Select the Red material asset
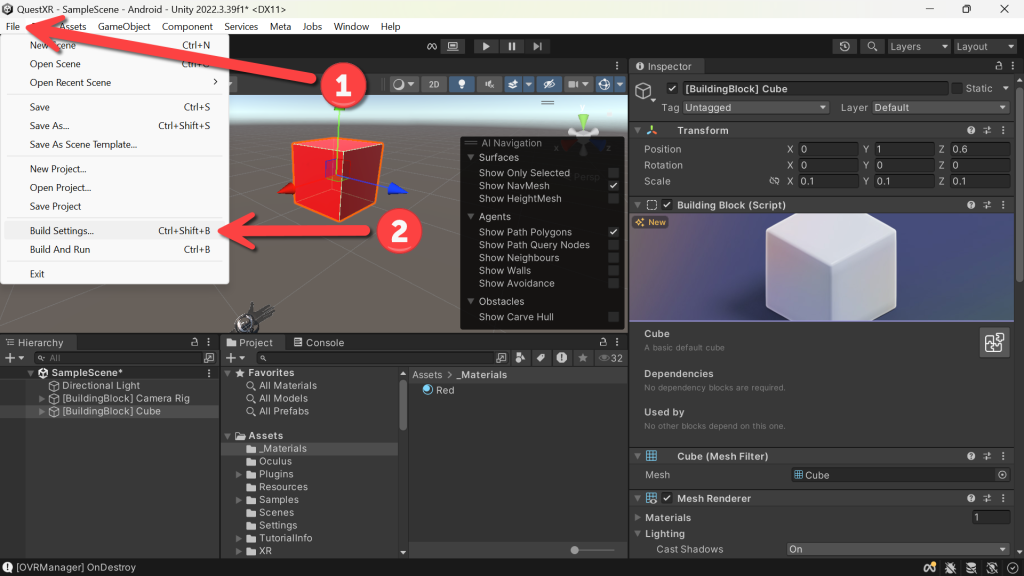Image resolution: width=1024 pixels, height=576 pixels. point(438,390)
